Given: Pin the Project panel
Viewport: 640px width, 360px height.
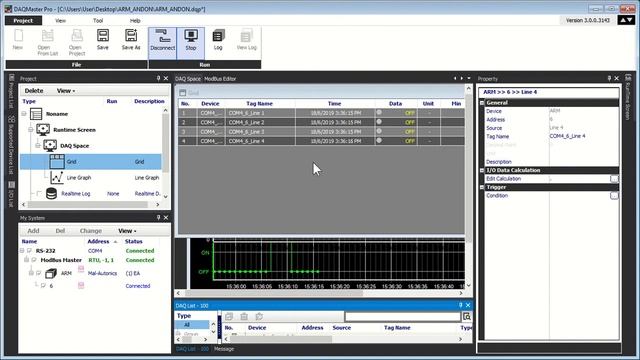Looking at the screenshot, I should click(158, 78).
